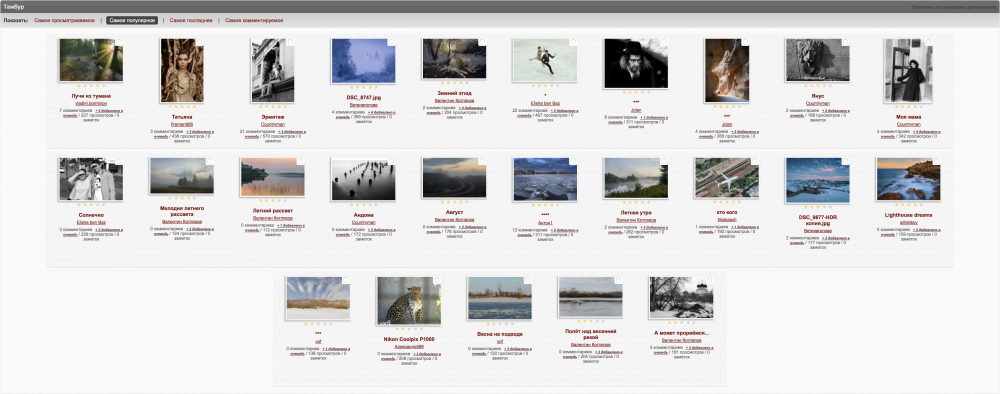This screenshot has width=1000, height=394.
Task: View the 'Летнее утро' thumbnail
Action: (x=635, y=178)
